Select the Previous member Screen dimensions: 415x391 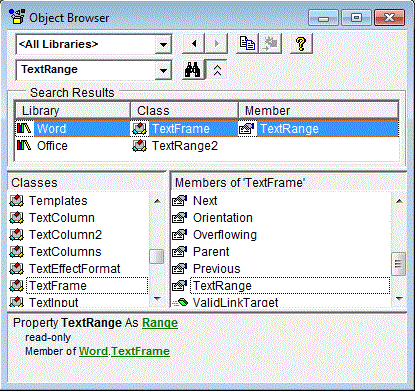pos(216,269)
